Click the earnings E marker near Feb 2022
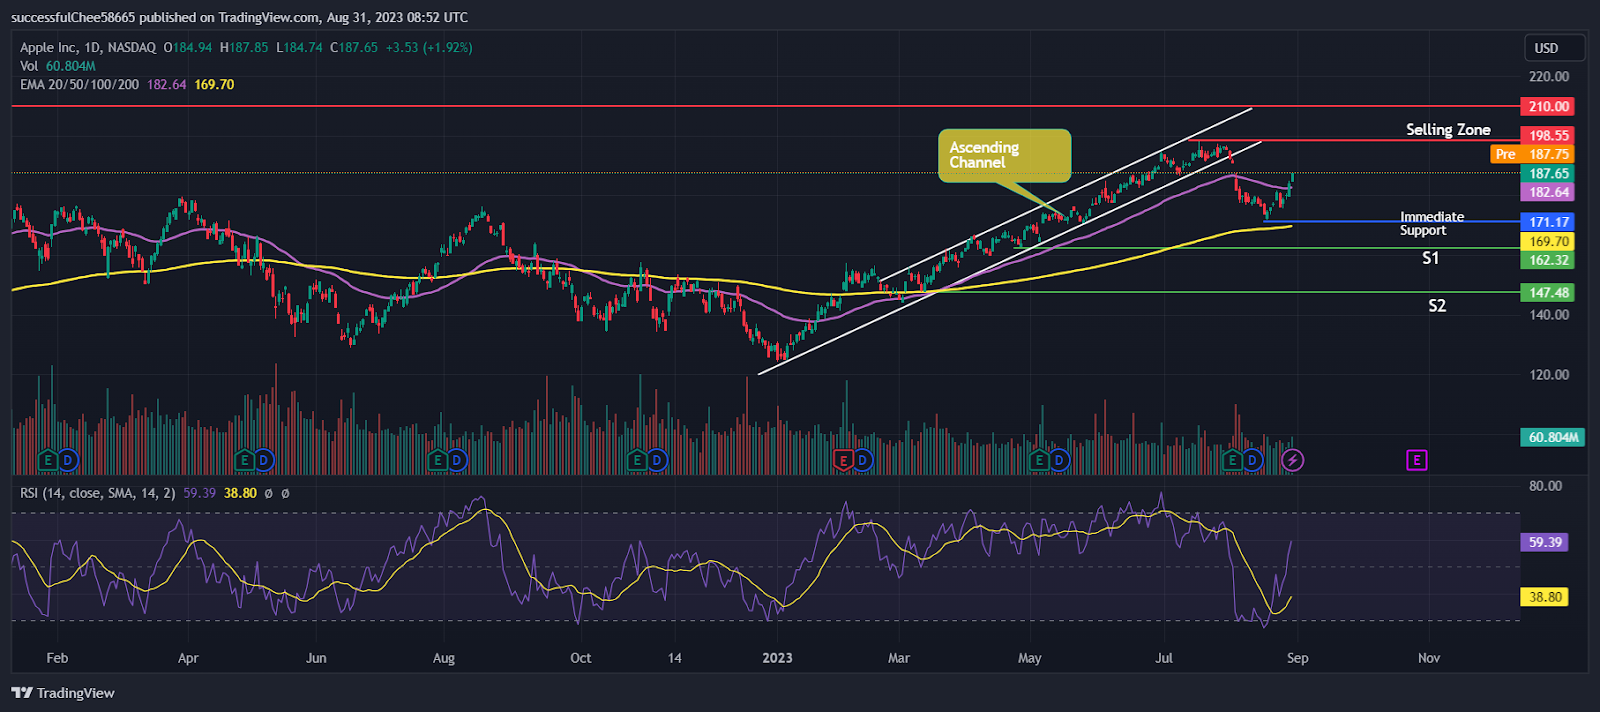This screenshot has width=1600, height=712. [x=47, y=460]
